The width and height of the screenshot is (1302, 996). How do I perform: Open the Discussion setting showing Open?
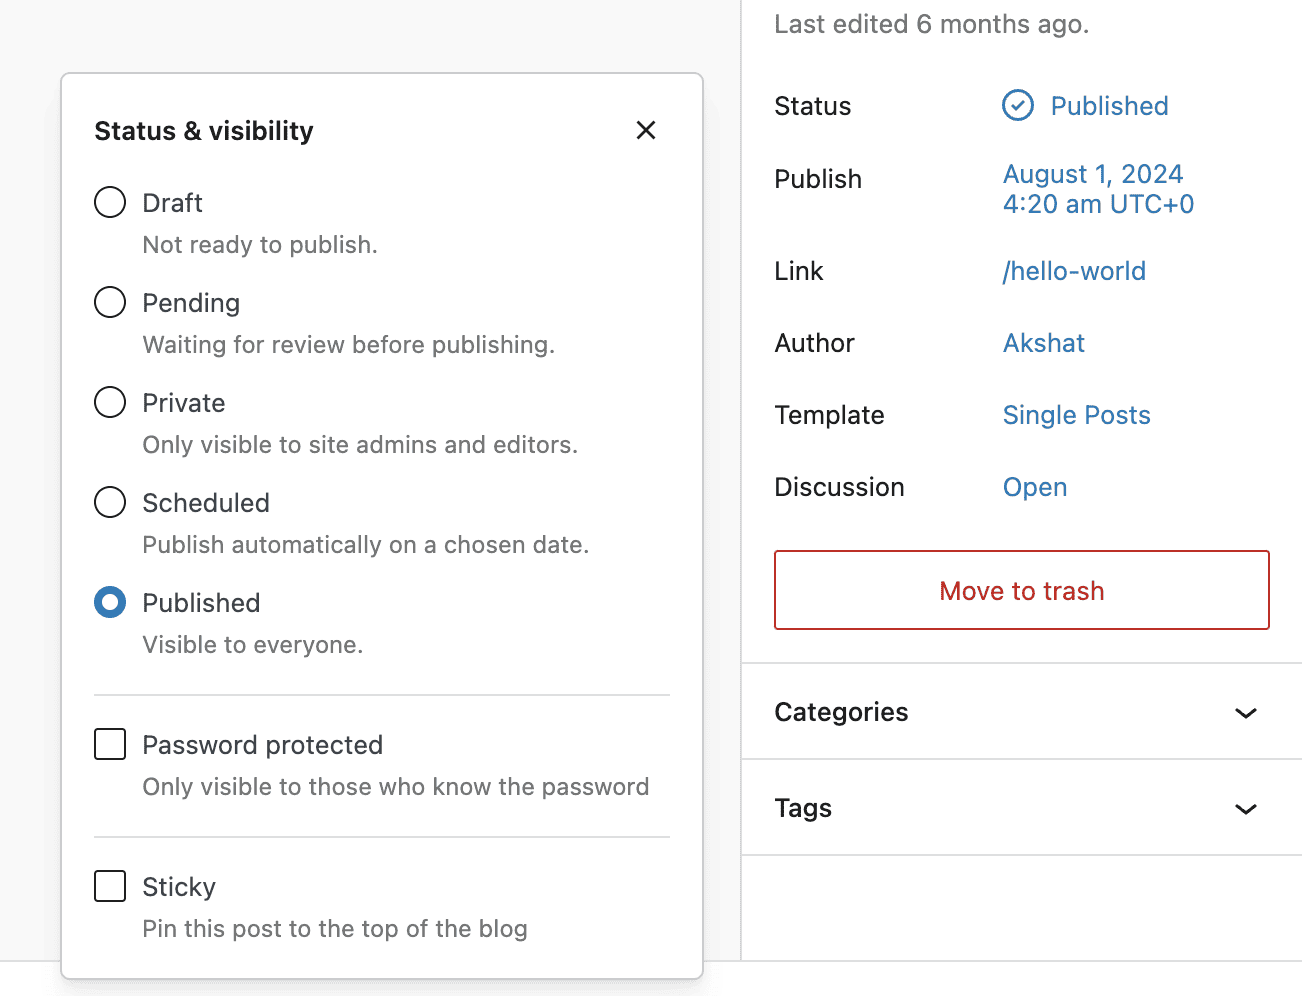(1035, 487)
